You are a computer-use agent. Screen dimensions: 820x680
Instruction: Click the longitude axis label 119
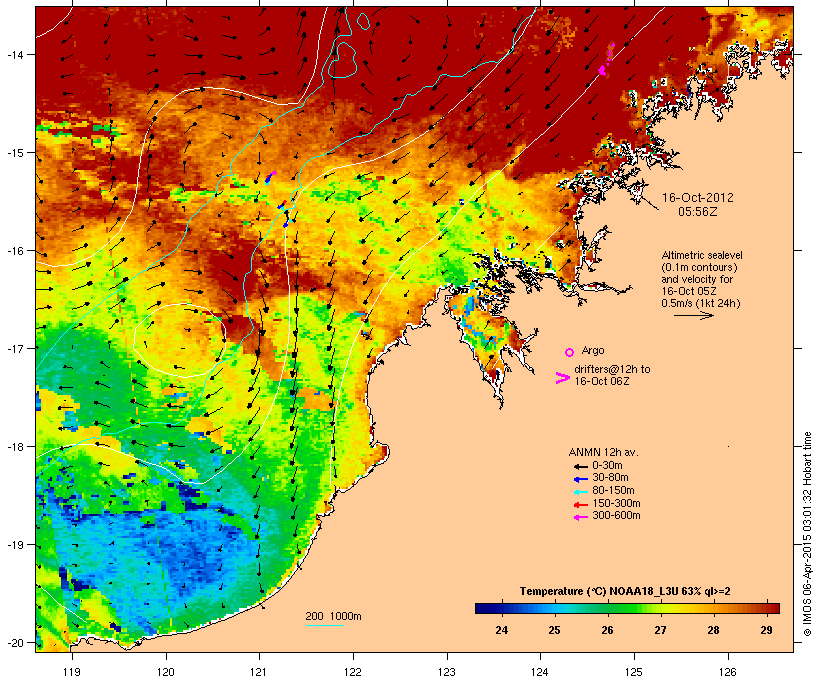coord(72,672)
